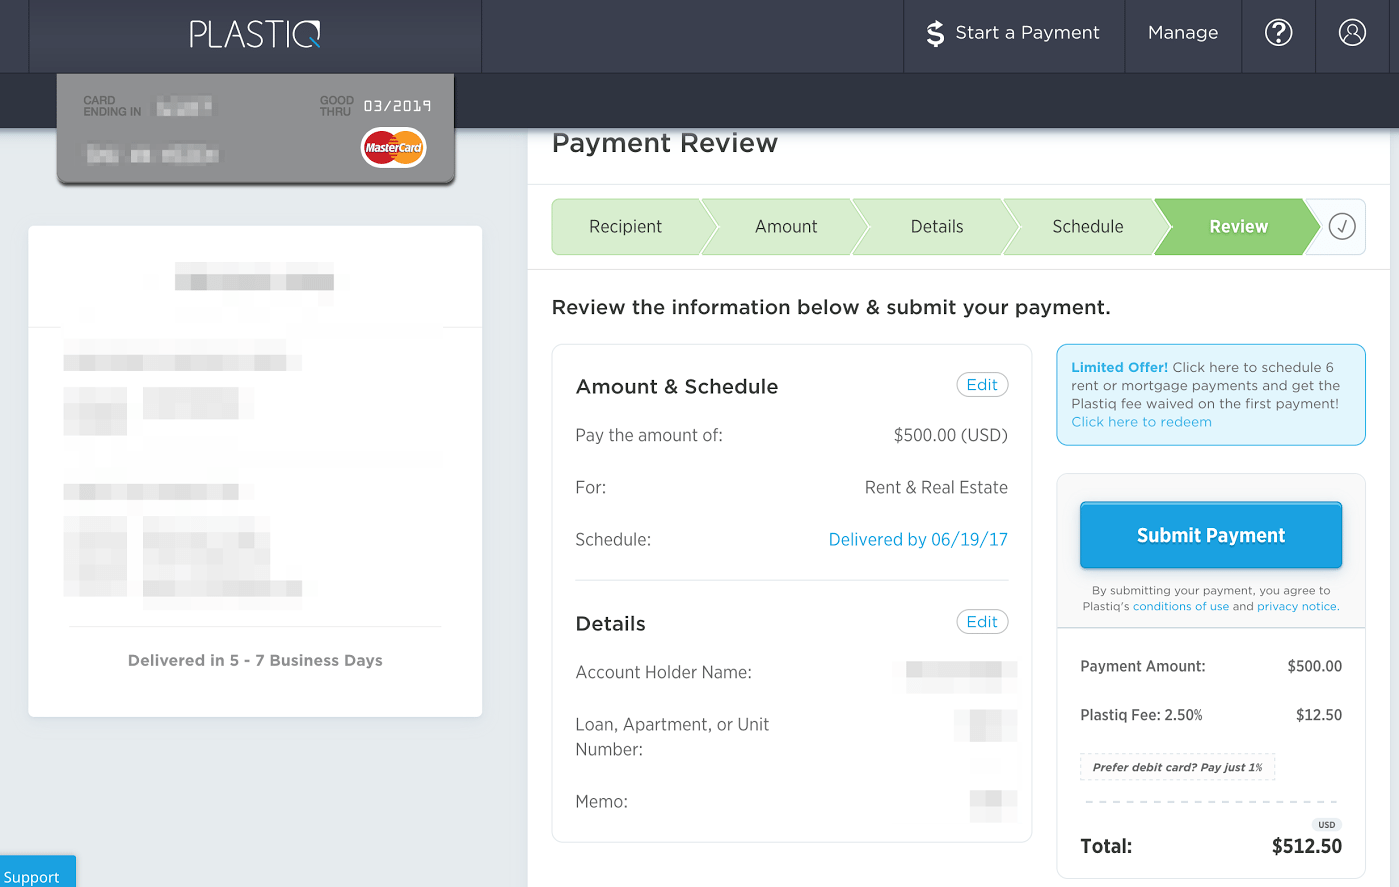
Task: Switch to the Schedule step
Action: pos(1088,227)
